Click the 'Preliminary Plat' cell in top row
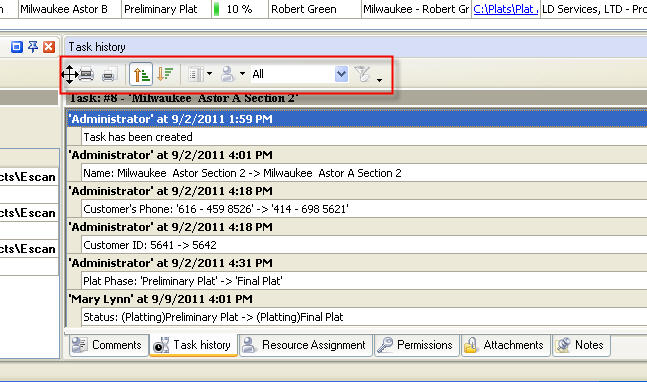This screenshot has width=647, height=382. point(166,9)
